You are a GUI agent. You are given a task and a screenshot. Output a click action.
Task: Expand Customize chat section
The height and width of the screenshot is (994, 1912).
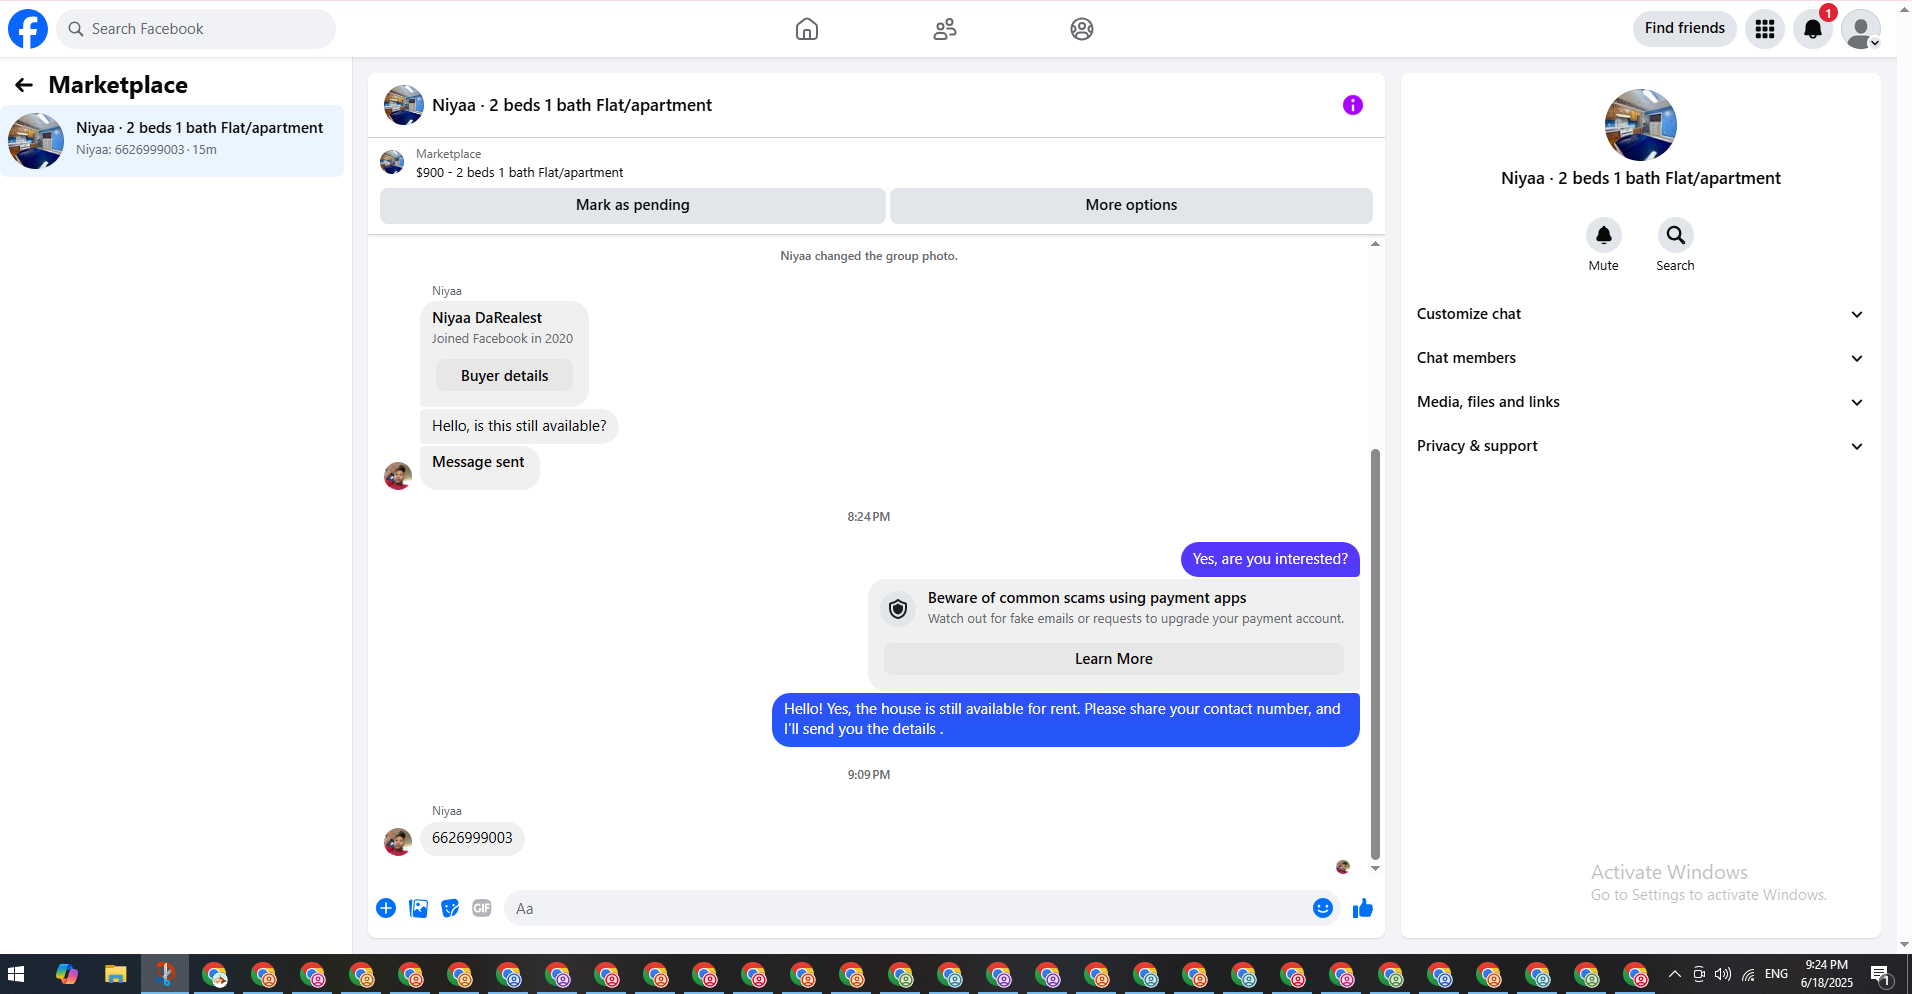pos(1641,314)
